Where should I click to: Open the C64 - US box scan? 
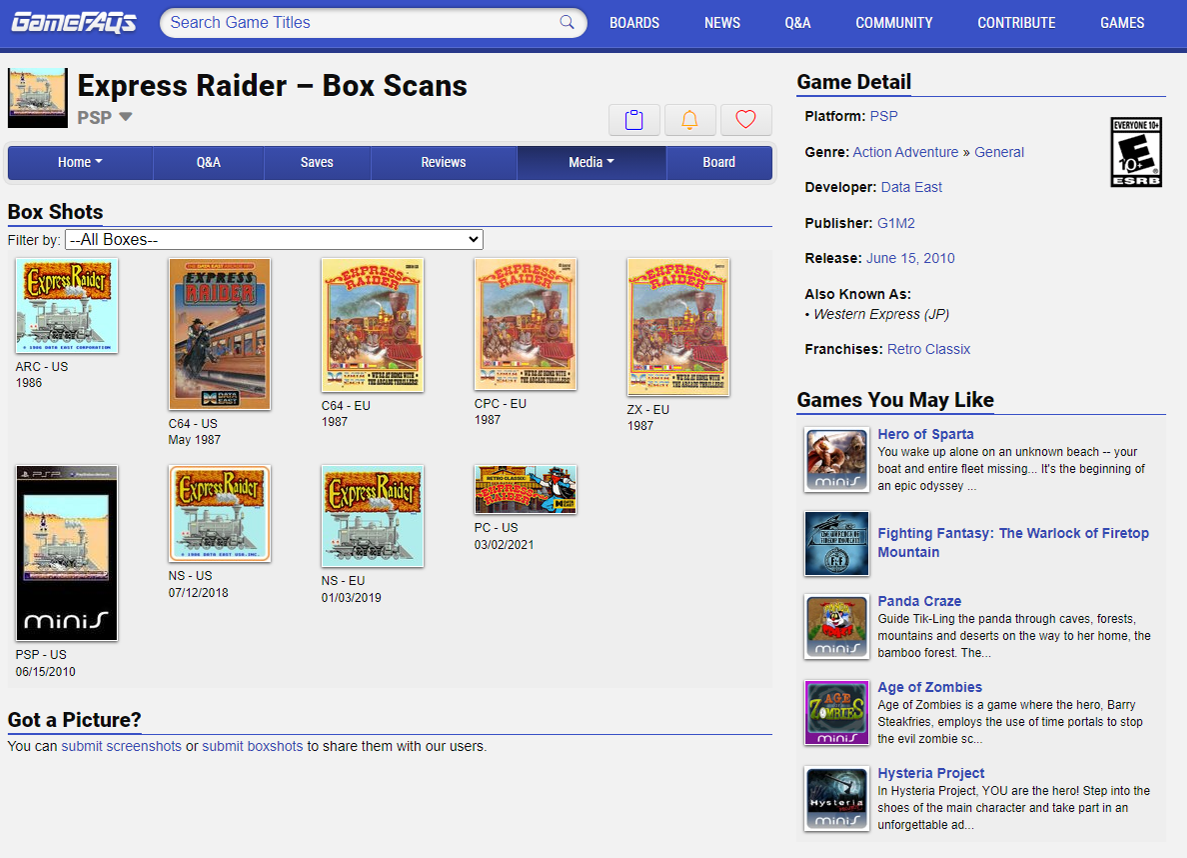(220, 334)
